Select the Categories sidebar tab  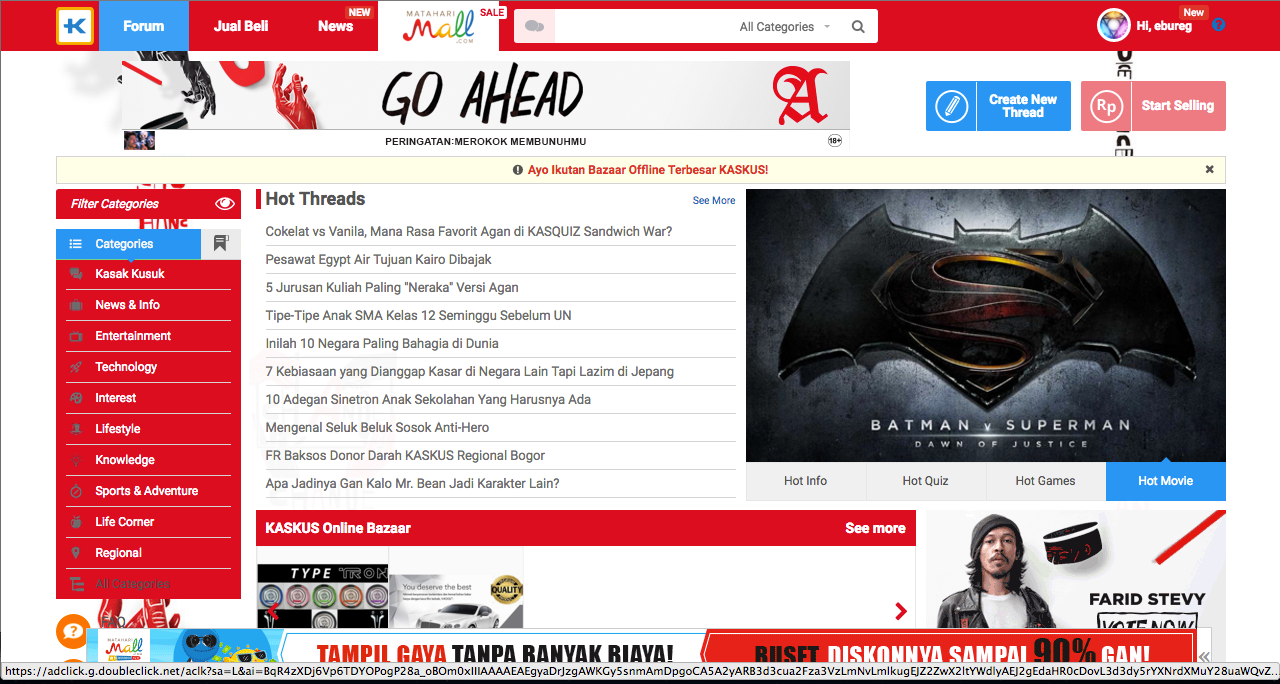click(x=128, y=244)
